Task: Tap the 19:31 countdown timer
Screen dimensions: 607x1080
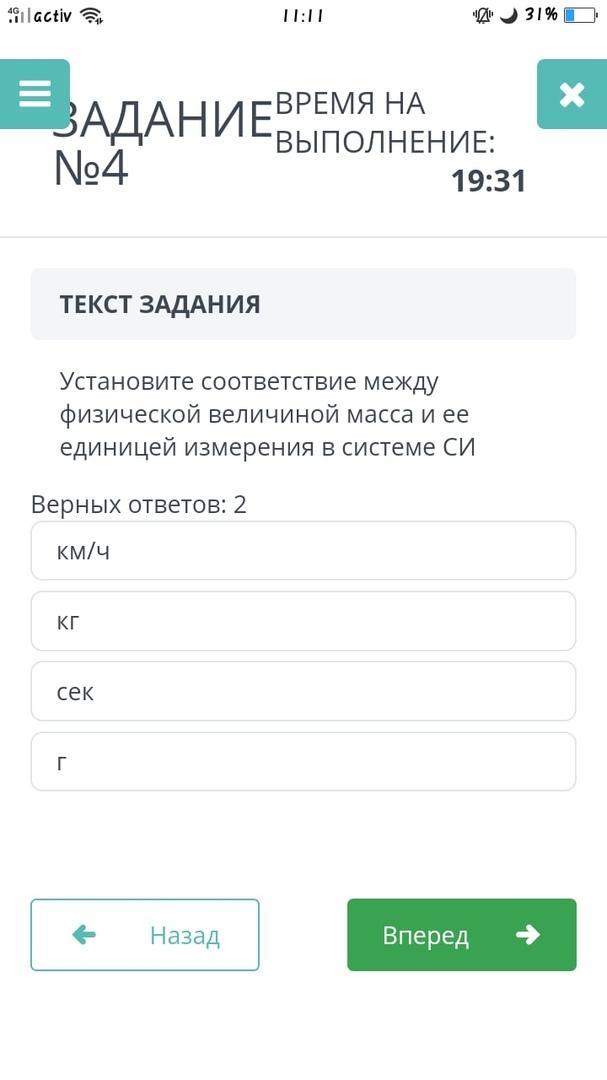Action: click(x=488, y=181)
